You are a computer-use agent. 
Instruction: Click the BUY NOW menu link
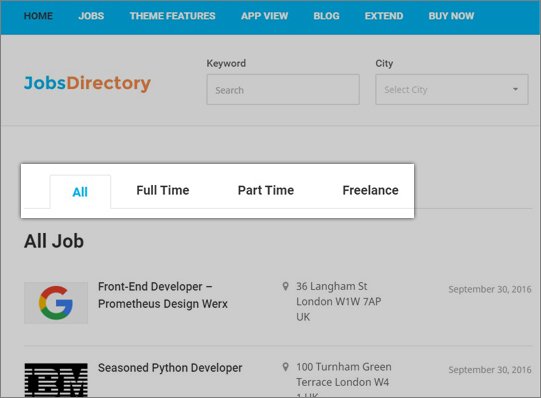pyautogui.click(x=451, y=16)
